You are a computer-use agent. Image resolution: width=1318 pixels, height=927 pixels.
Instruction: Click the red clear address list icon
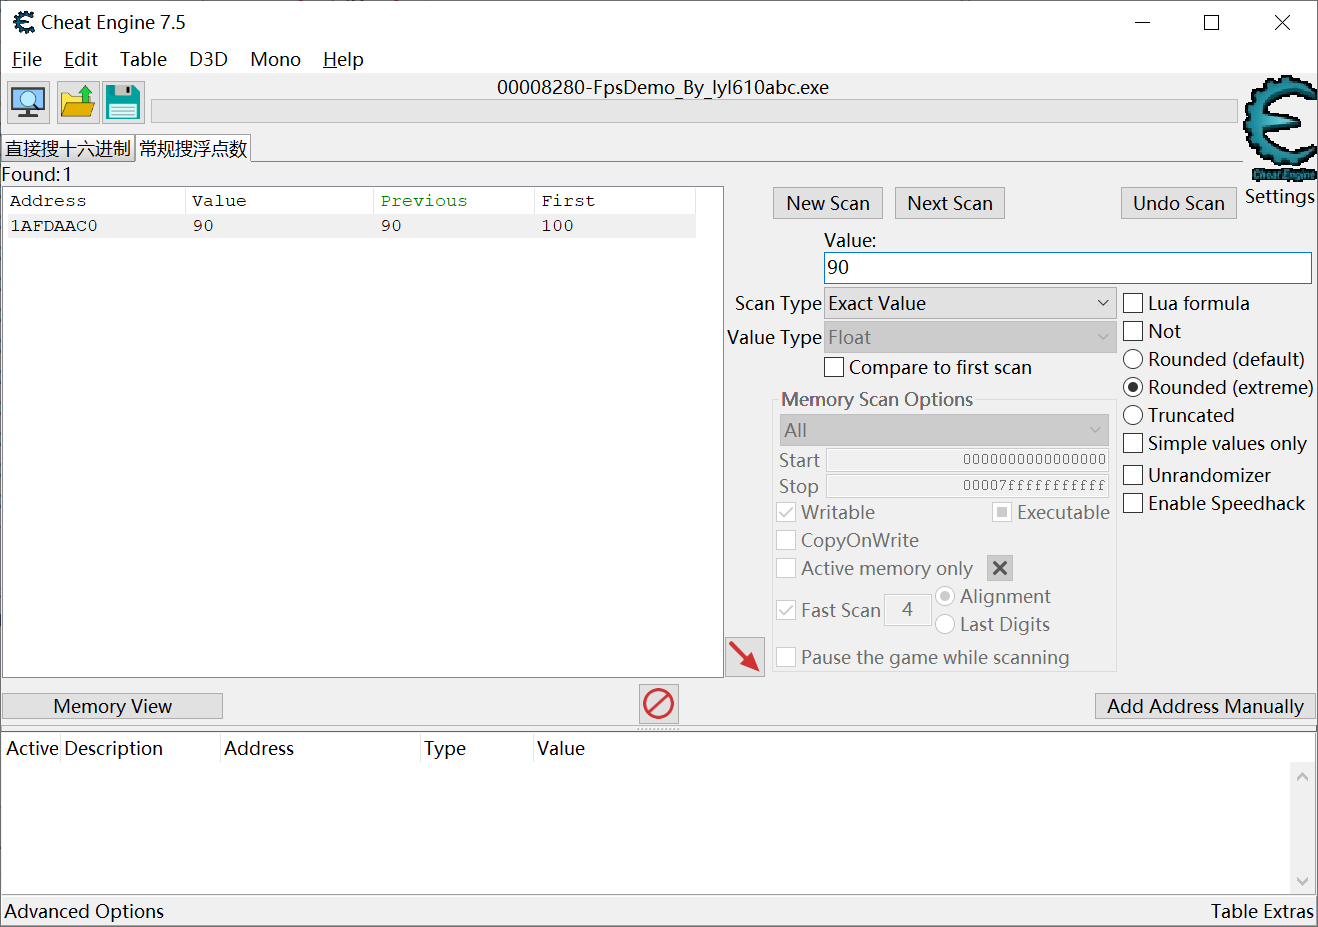coord(658,704)
